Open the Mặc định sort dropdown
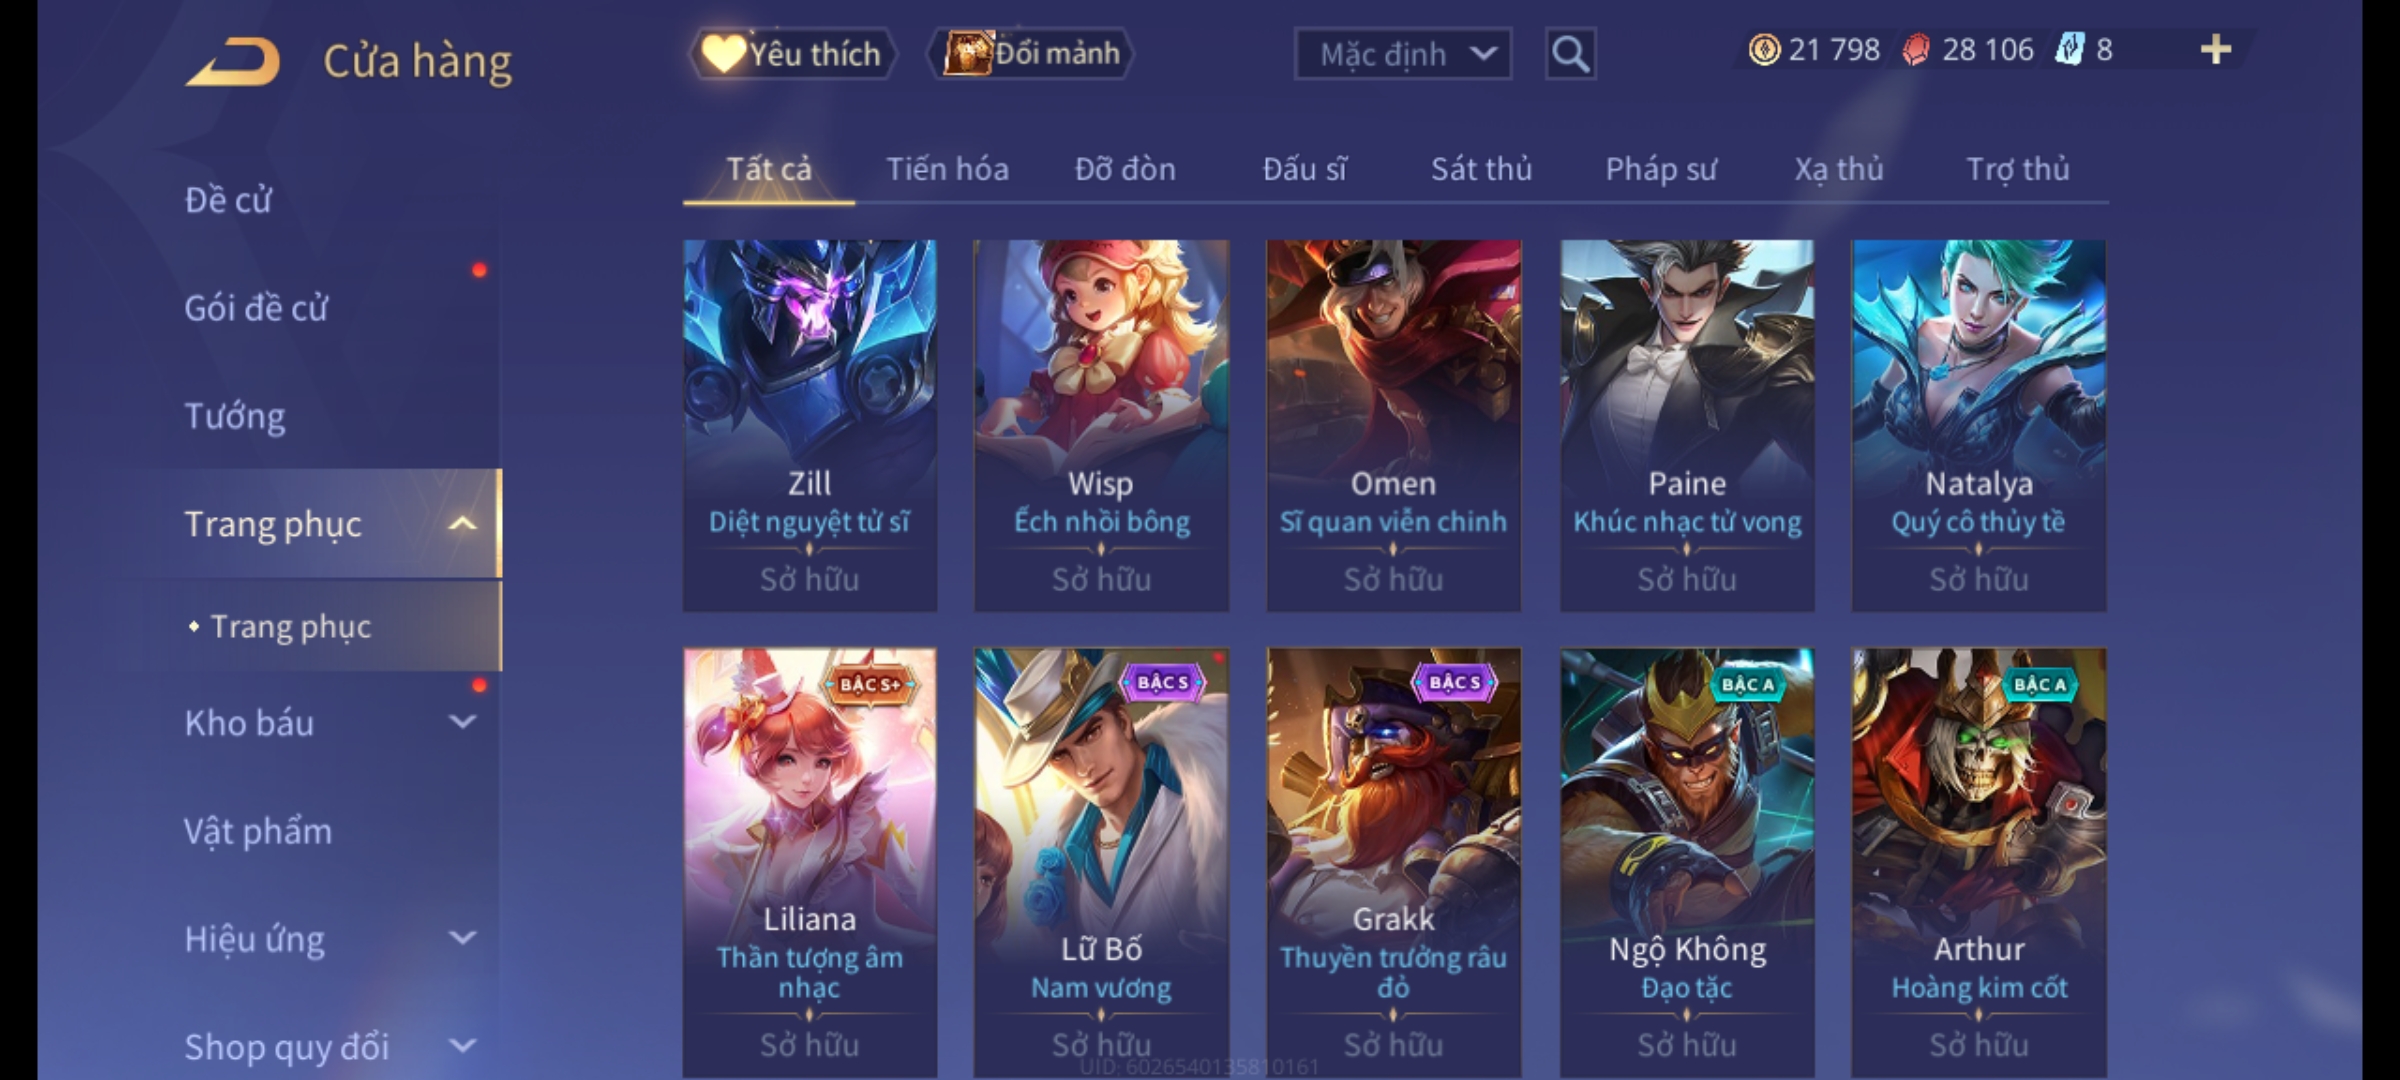 (x=1403, y=54)
